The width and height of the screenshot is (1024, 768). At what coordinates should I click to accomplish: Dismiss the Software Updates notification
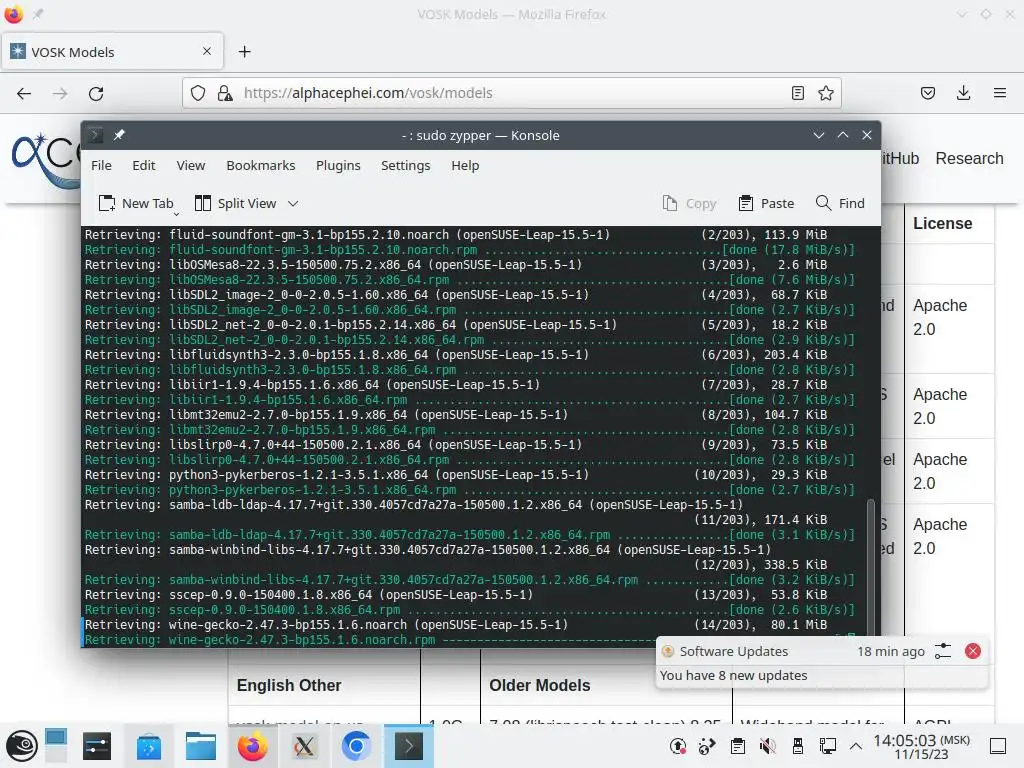[x=972, y=651]
